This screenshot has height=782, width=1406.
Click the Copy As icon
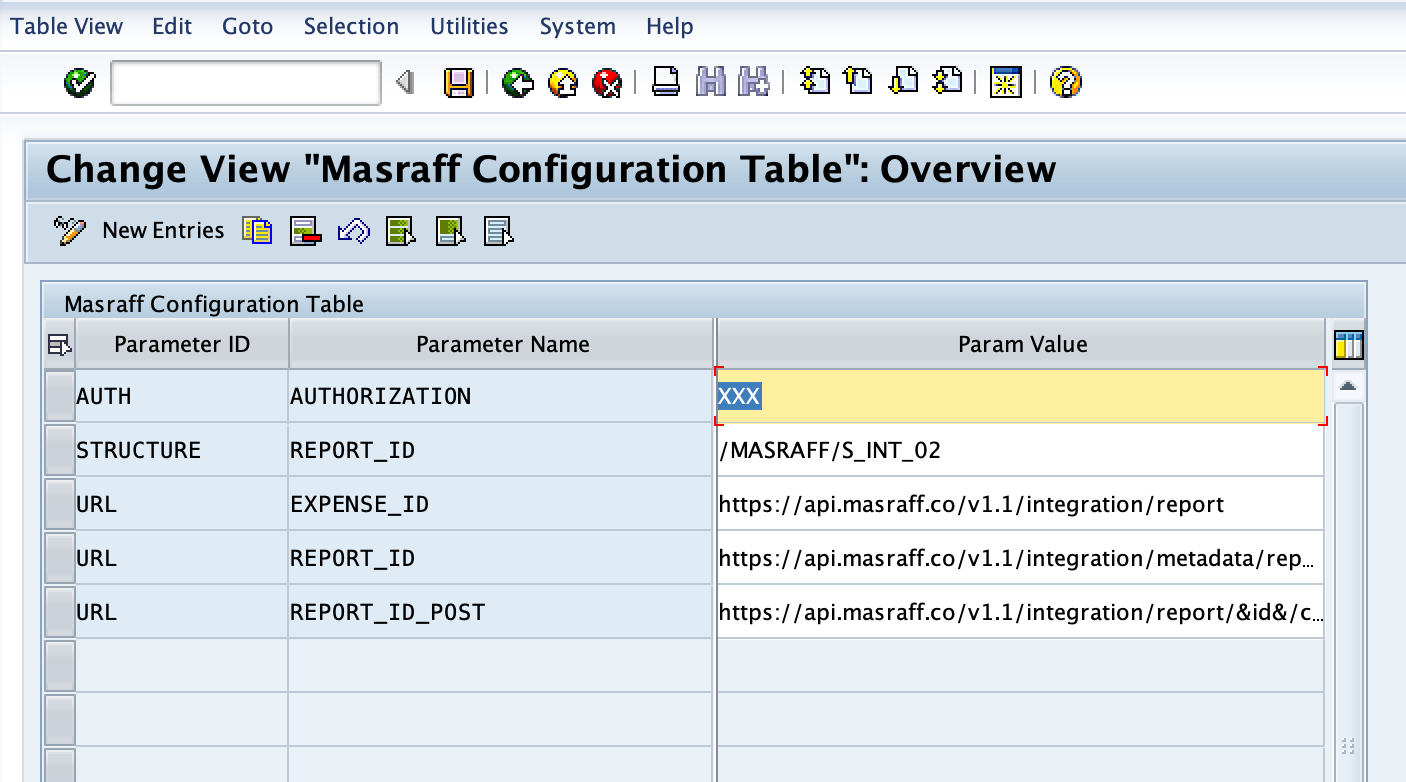pyautogui.click(x=257, y=231)
